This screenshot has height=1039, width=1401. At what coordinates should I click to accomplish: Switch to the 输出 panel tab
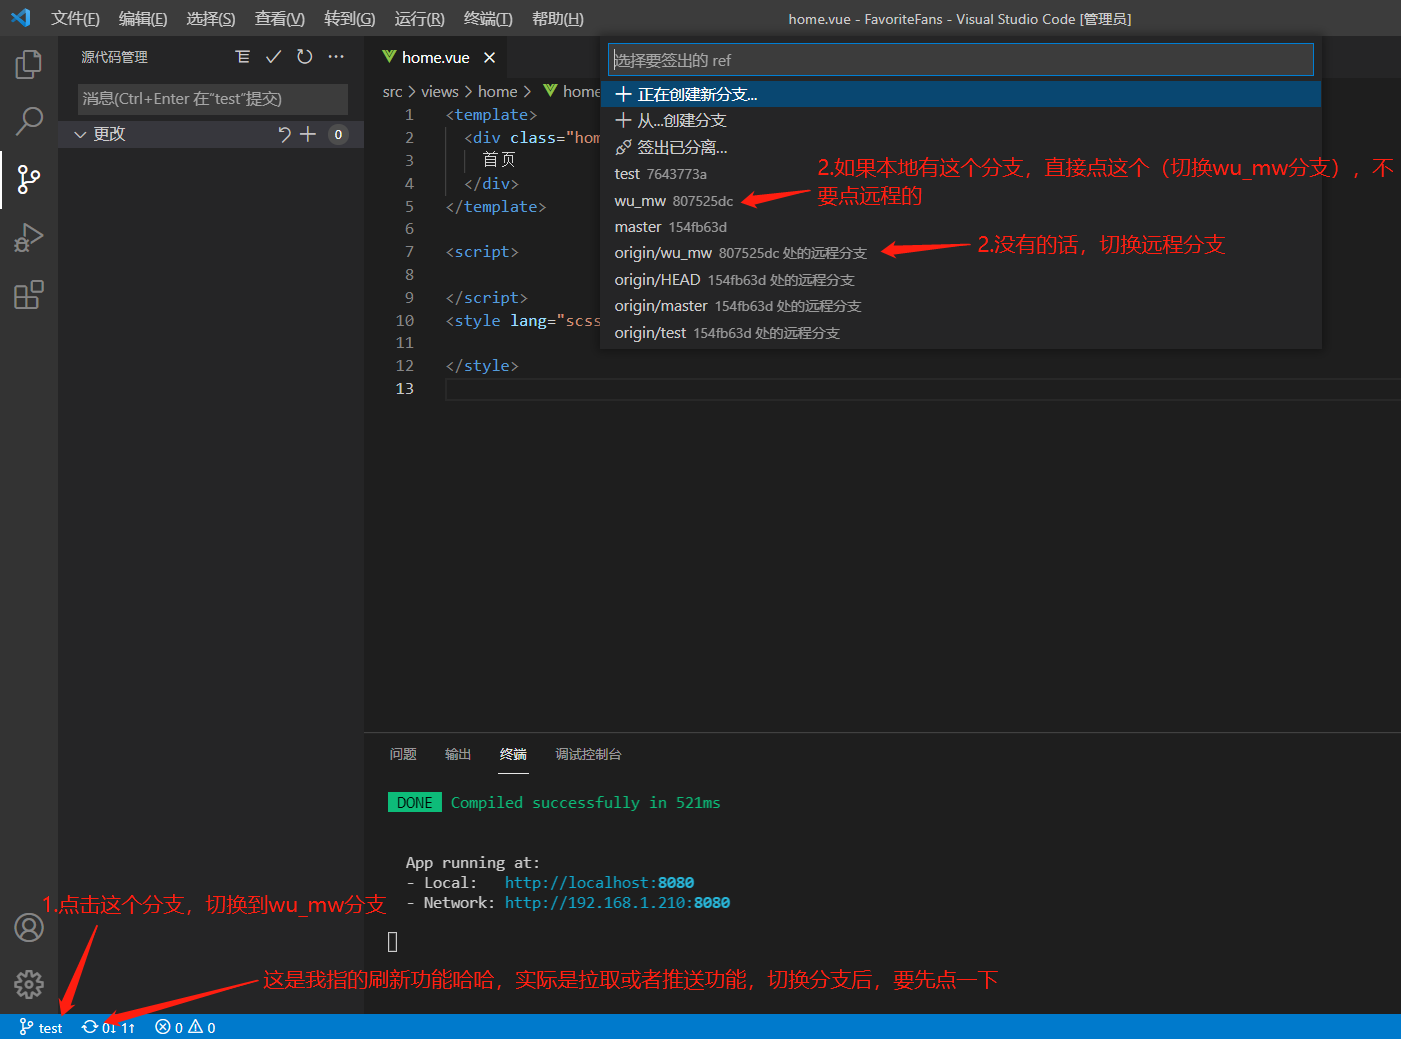pyautogui.click(x=458, y=754)
